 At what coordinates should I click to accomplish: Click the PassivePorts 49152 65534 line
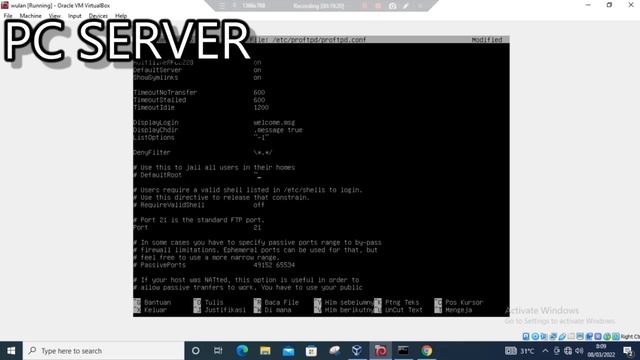pyautogui.click(x=214, y=265)
